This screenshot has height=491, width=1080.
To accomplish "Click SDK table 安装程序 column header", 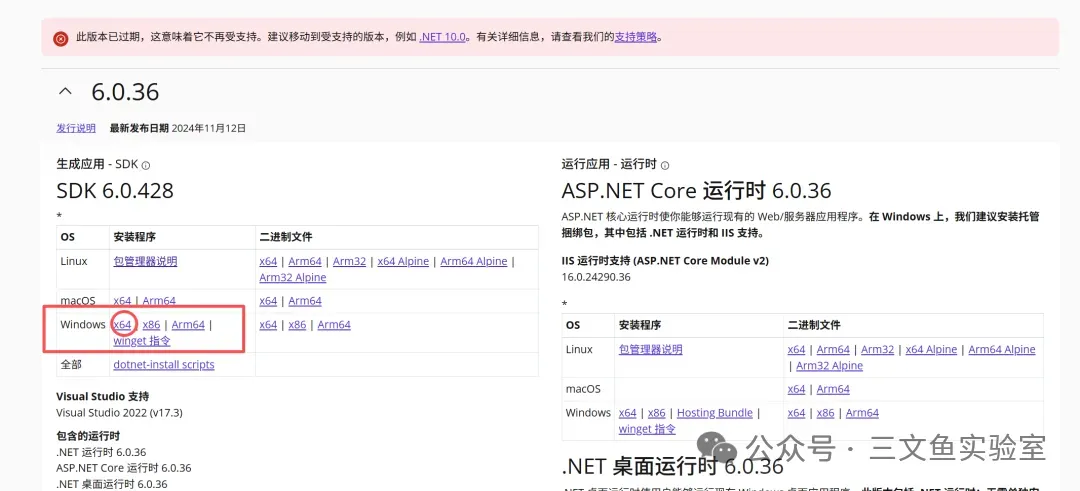I will pos(135,236).
